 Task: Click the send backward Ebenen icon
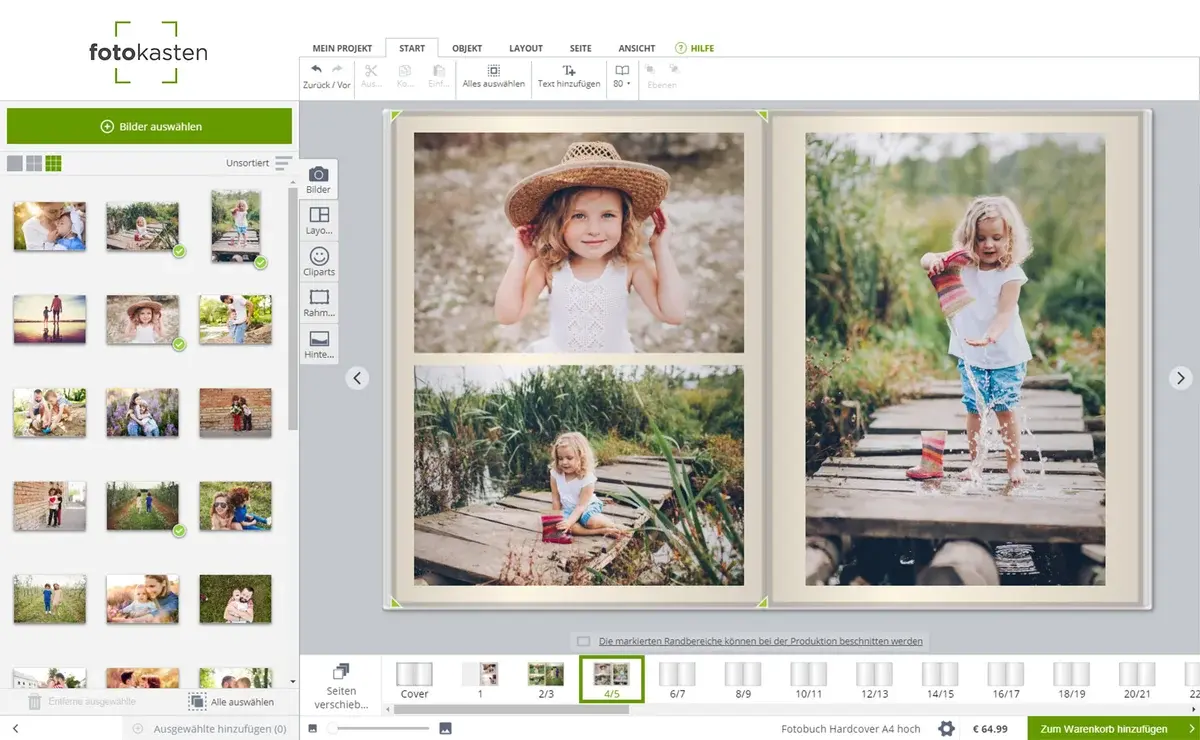coord(673,69)
